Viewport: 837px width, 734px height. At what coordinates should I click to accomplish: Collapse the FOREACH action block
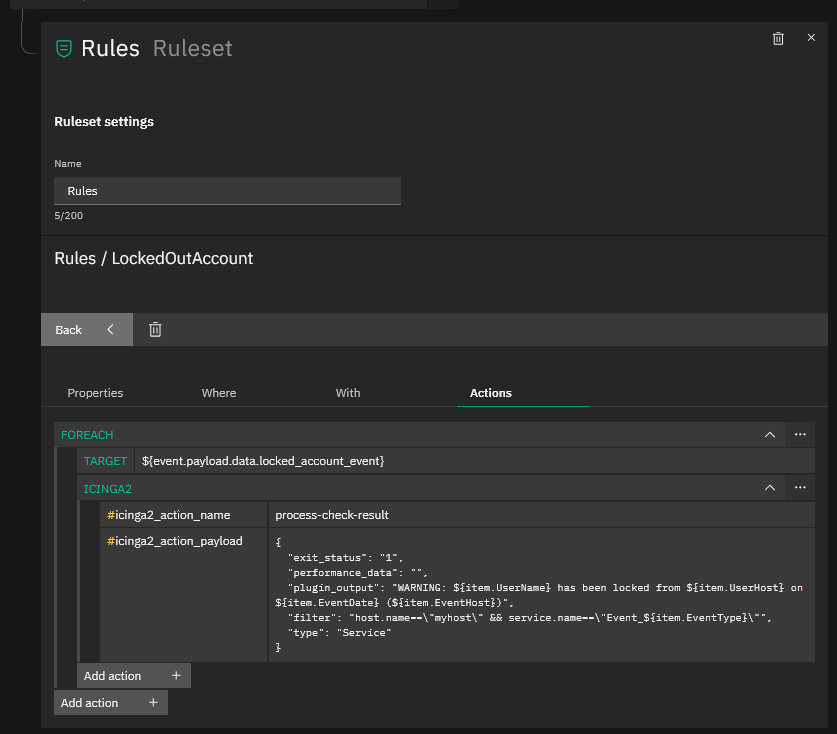(770, 435)
